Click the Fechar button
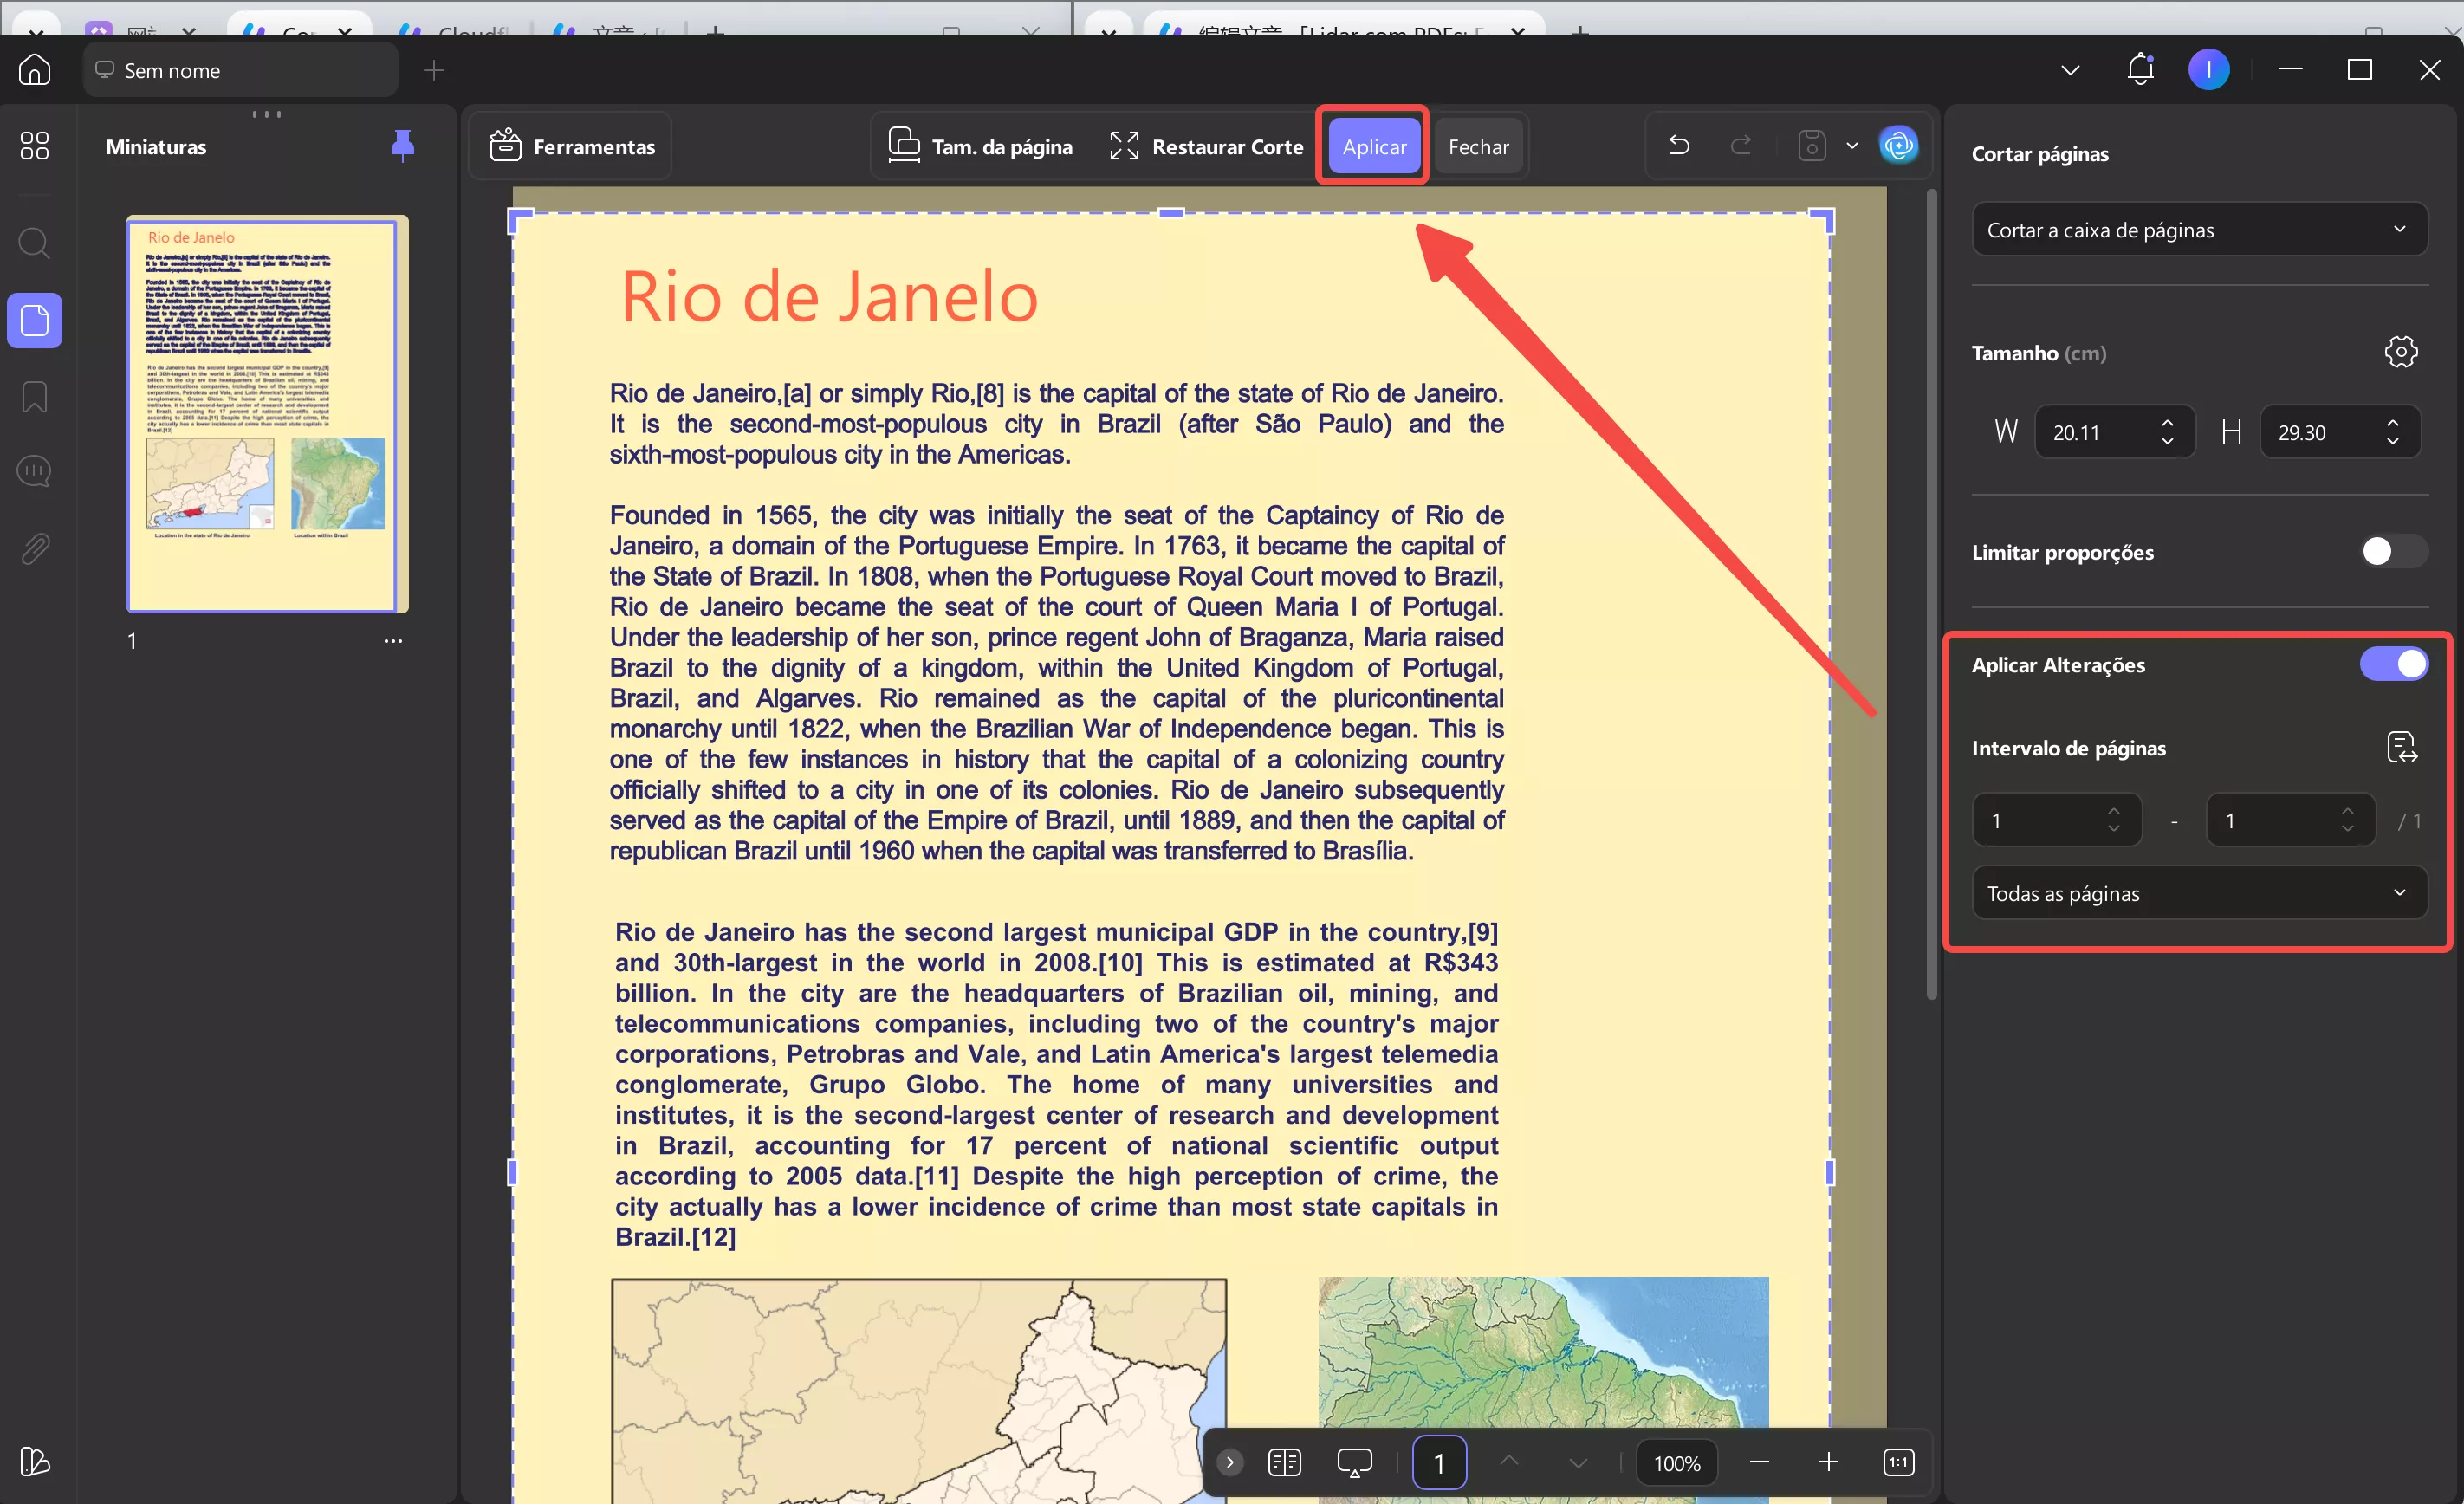Viewport: 2464px width, 1504px height. pyautogui.click(x=1477, y=146)
